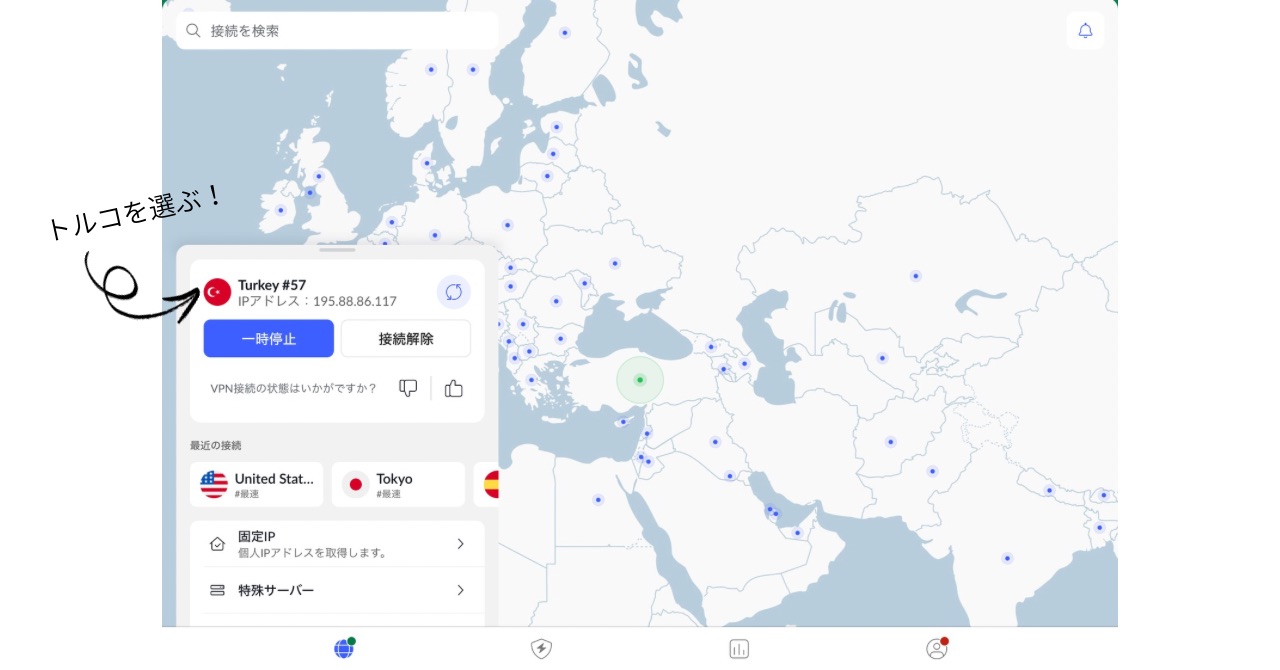
Task: Select Tokyo from recent connections
Action: (x=398, y=485)
